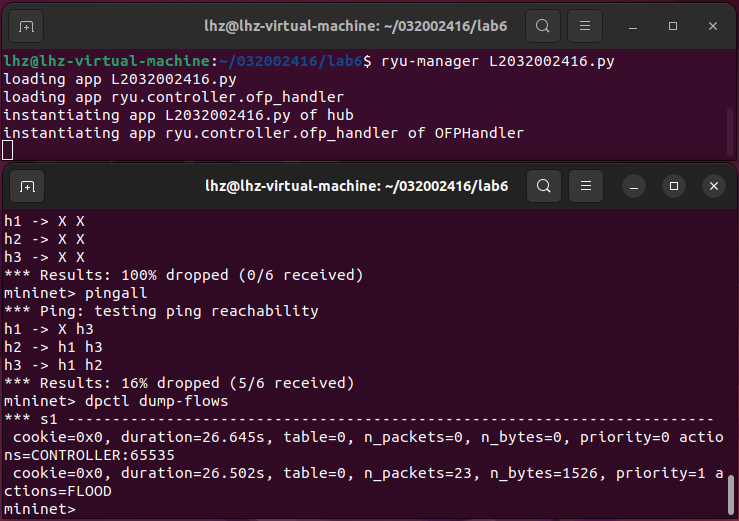Open hamburger menu of top terminal
The image size is (739, 521).
(x=587, y=25)
